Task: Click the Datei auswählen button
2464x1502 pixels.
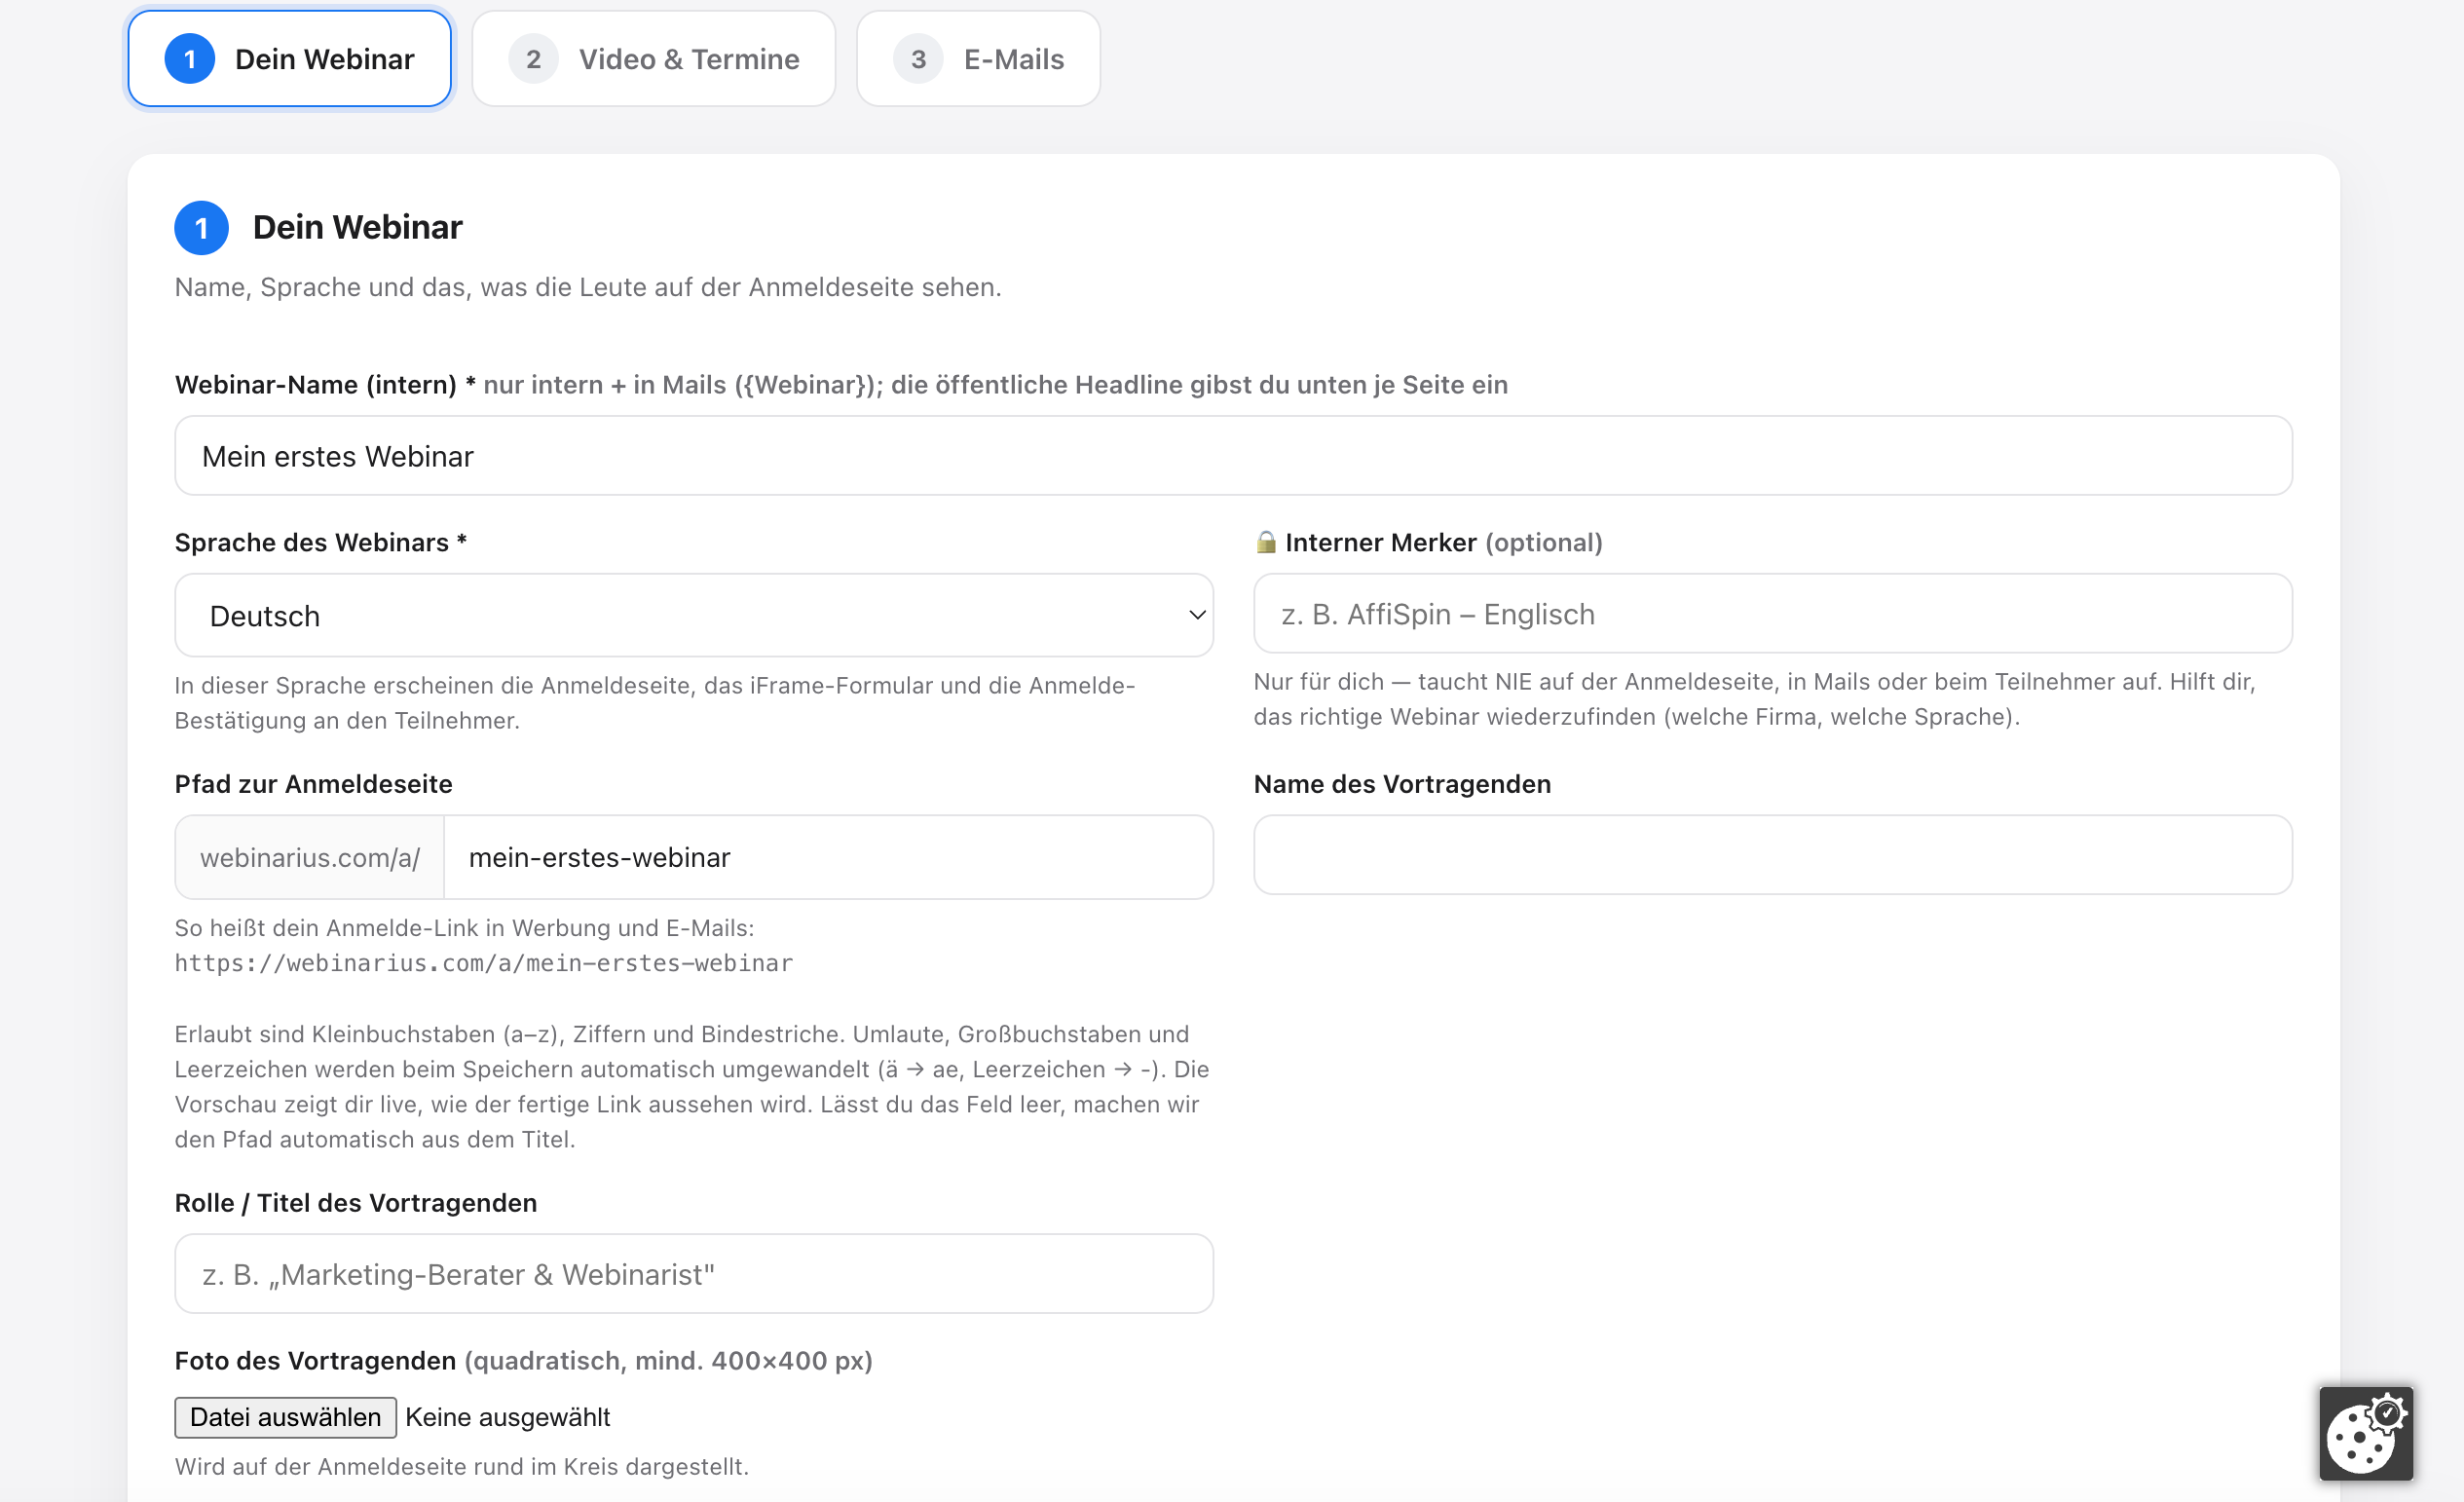Action: 285,1417
